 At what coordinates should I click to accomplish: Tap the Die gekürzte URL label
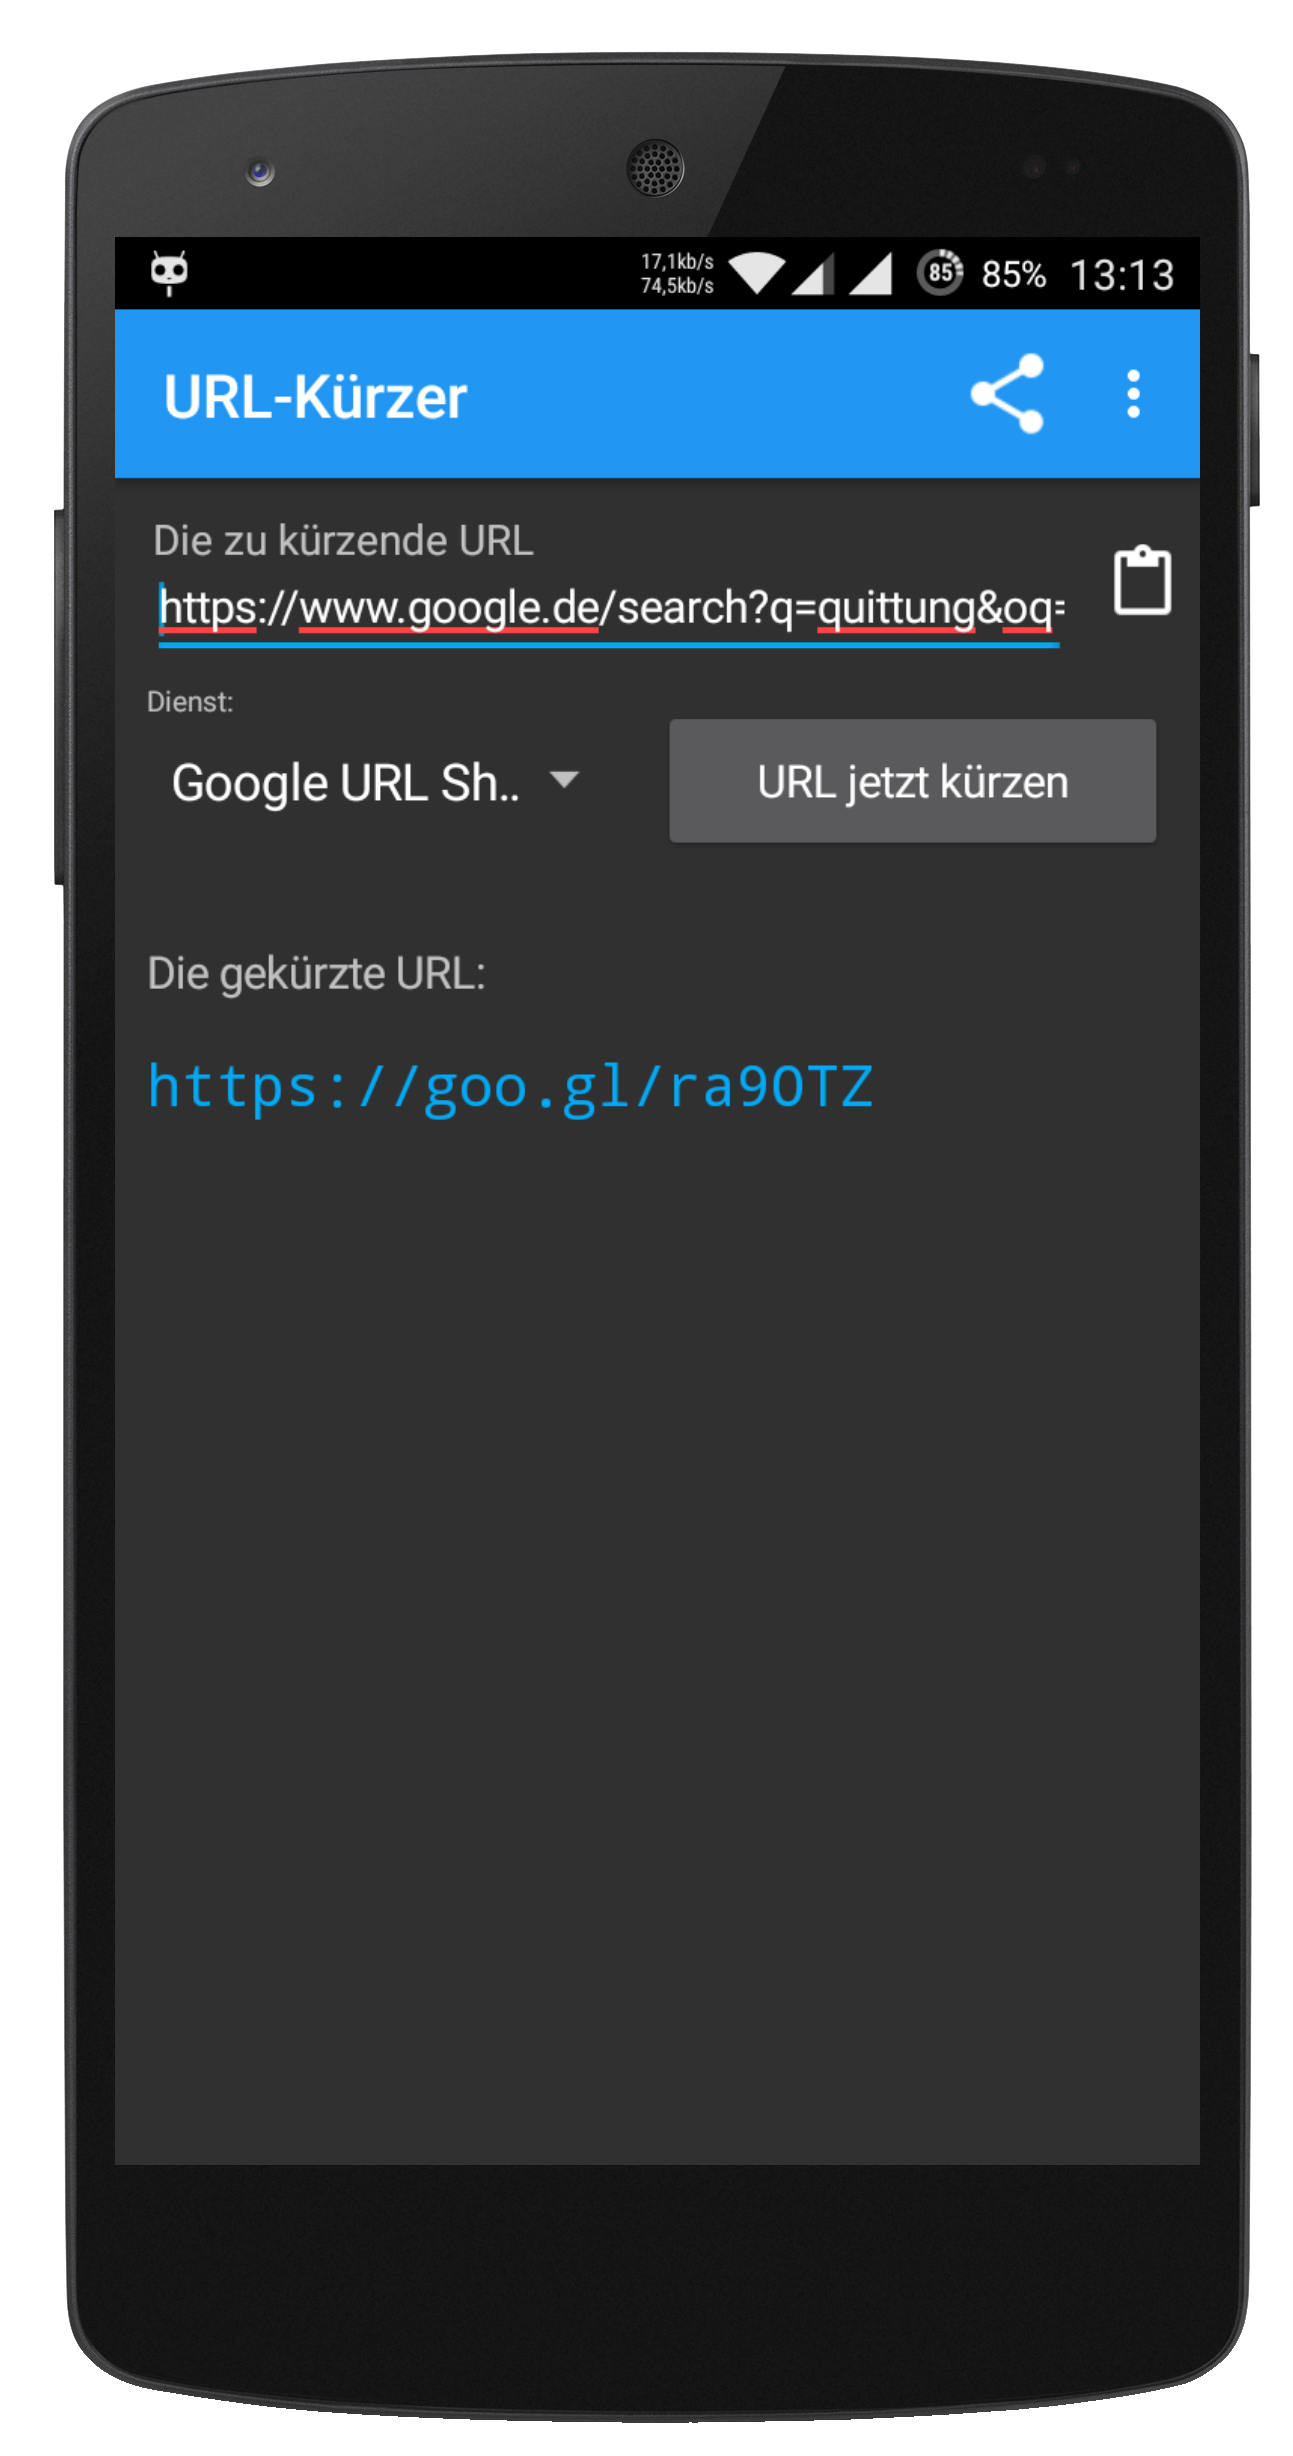[316, 973]
